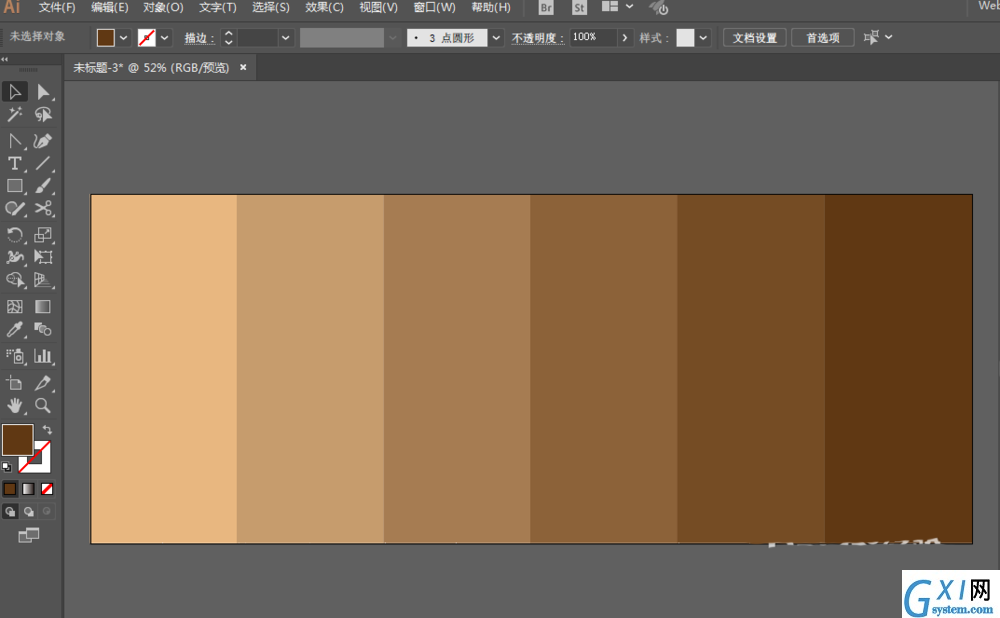Select the Artboard tool
The width and height of the screenshot is (1000, 618).
coord(15,383)
